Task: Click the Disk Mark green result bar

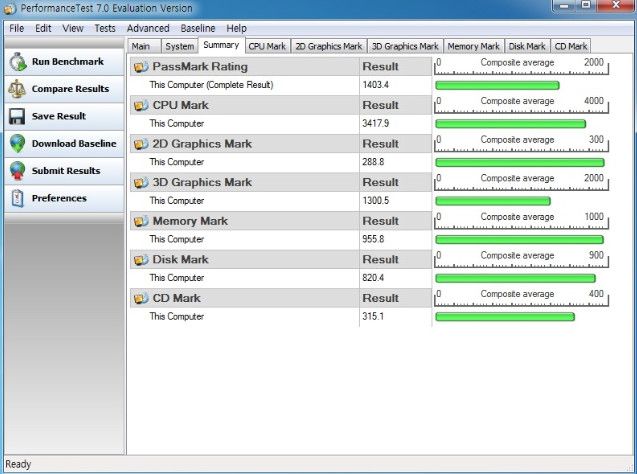Action: pyautogui.click(x=516, y=278)
